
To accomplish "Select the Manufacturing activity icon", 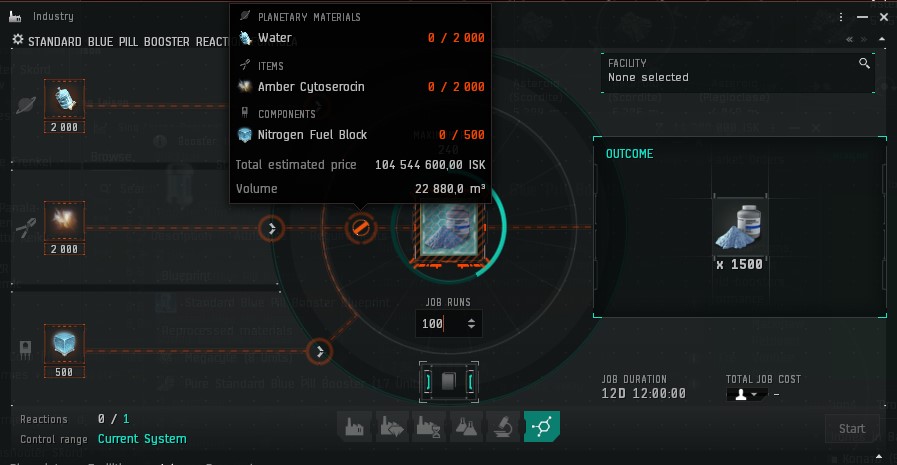I will click(x=355, y=427).
